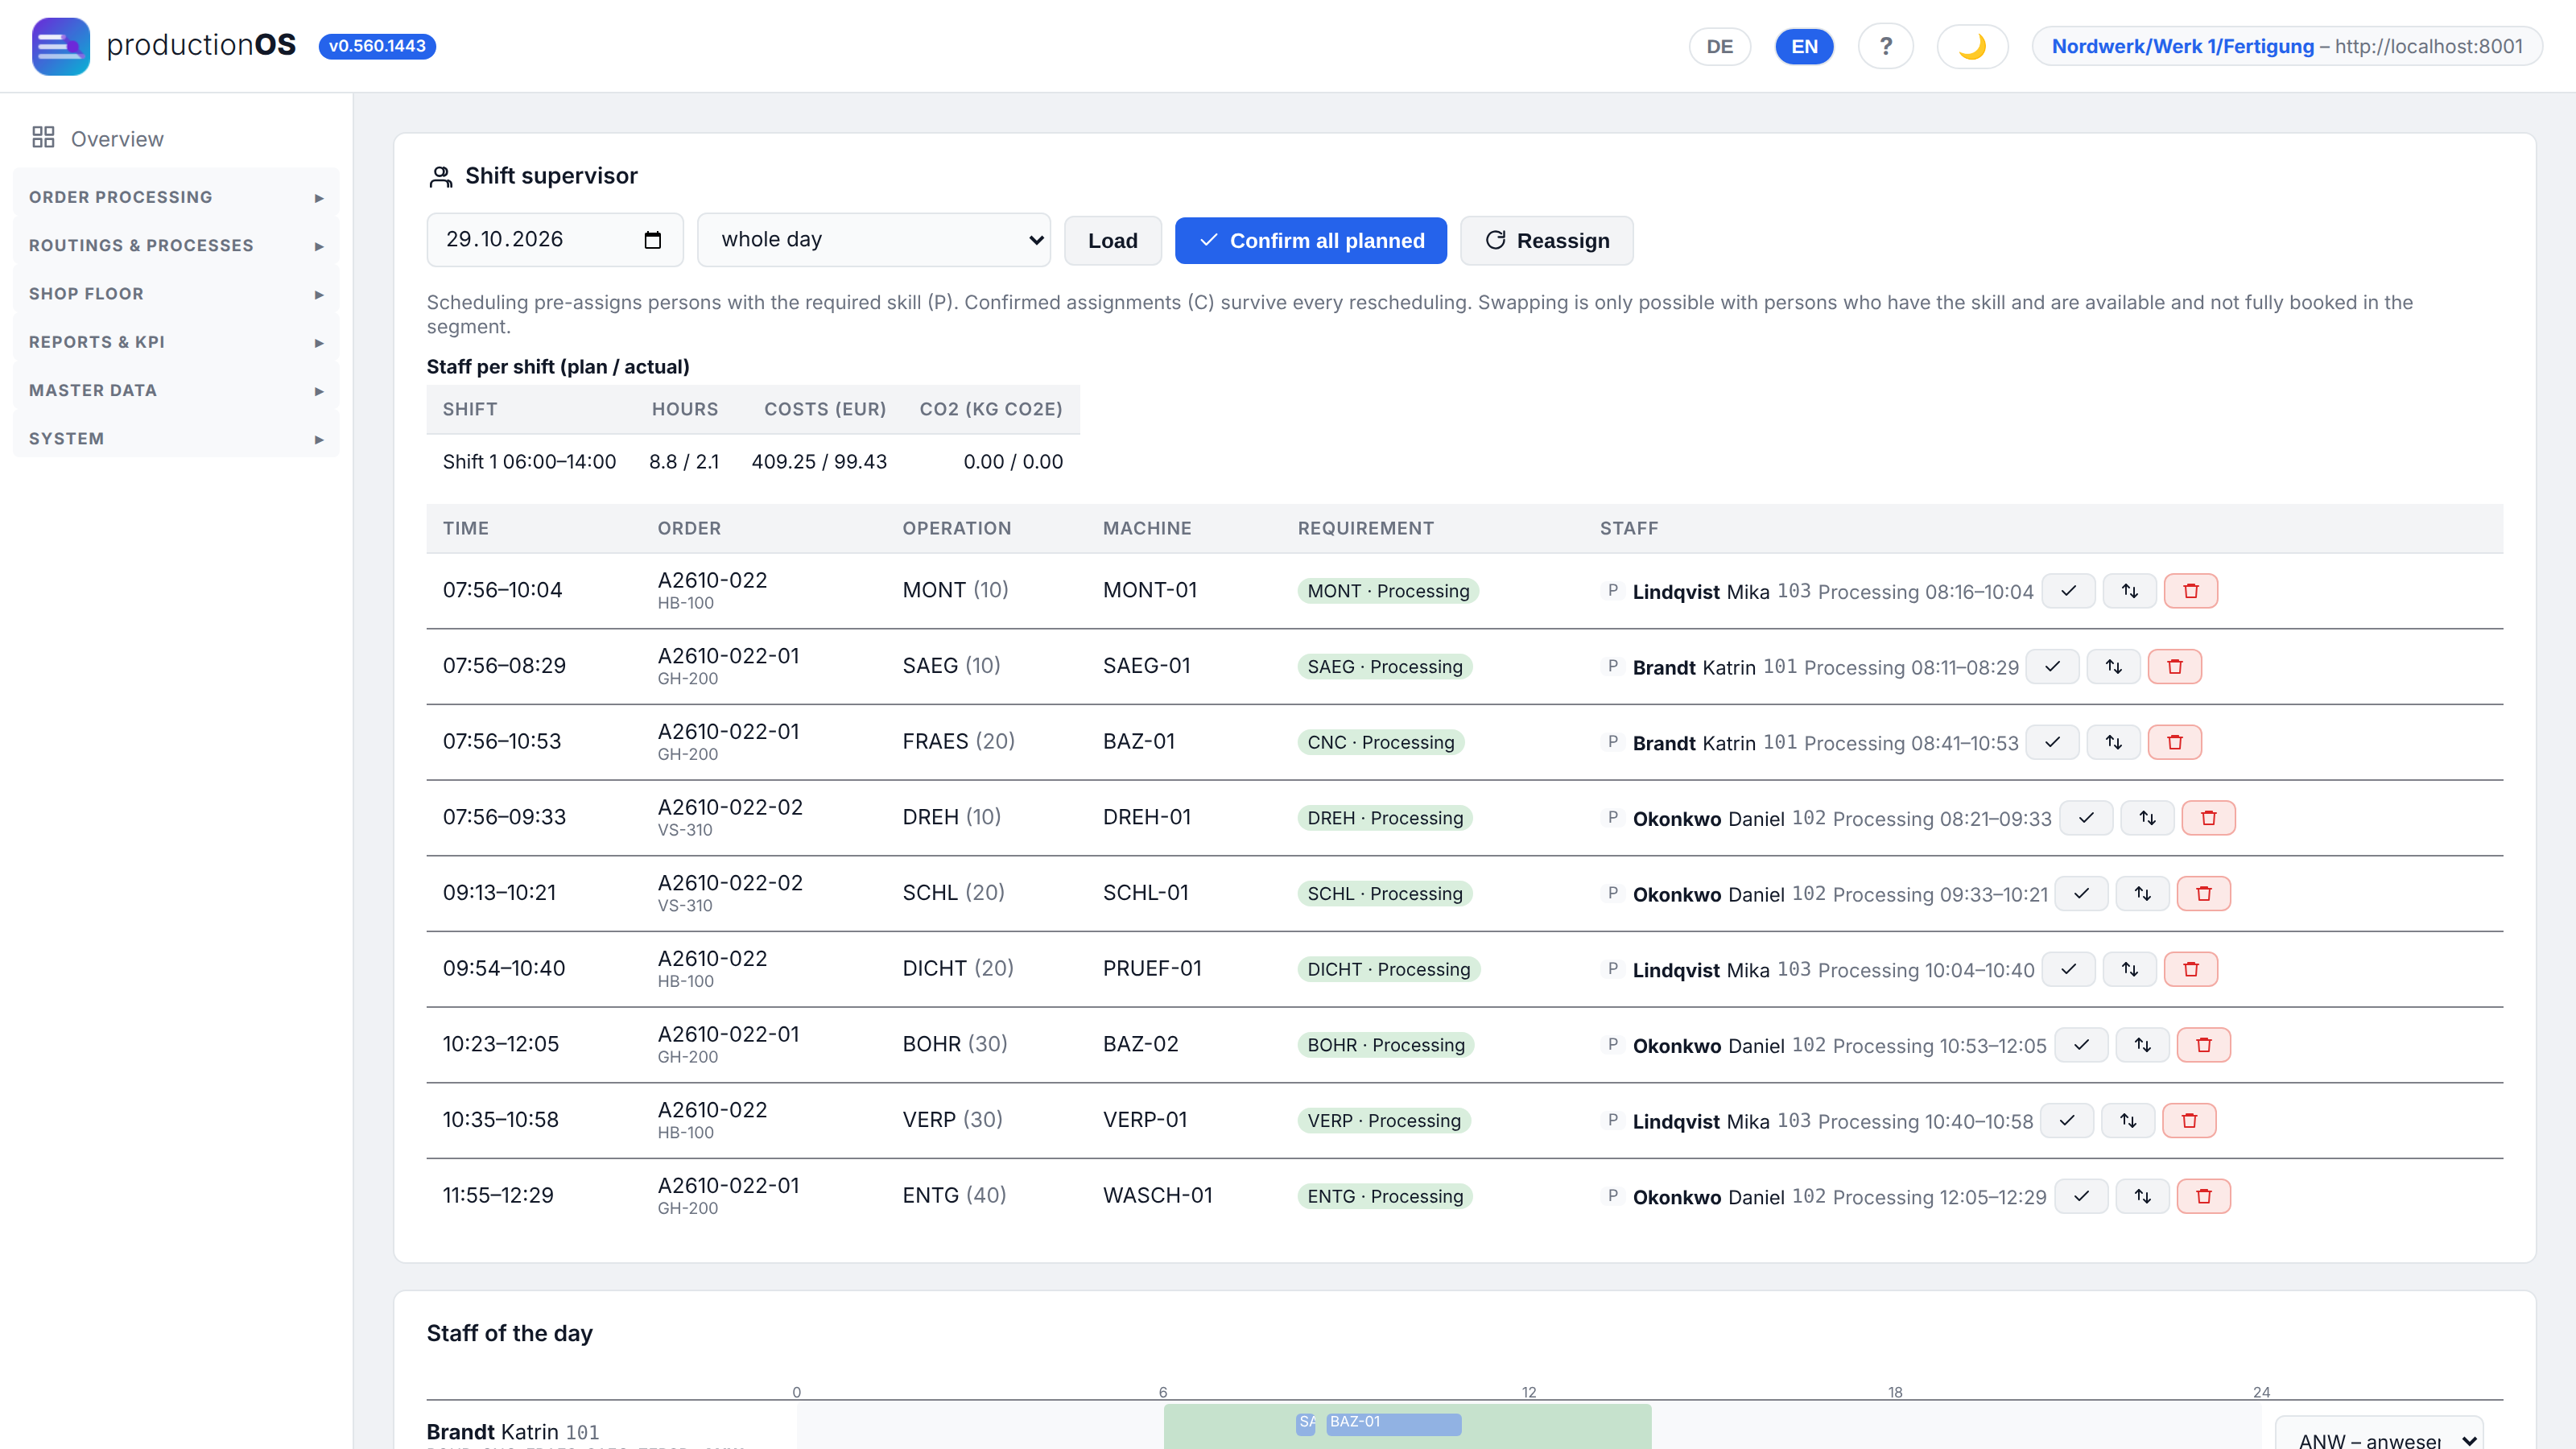
Task: Go to Overview in sidebar
Action: point(116,139)
